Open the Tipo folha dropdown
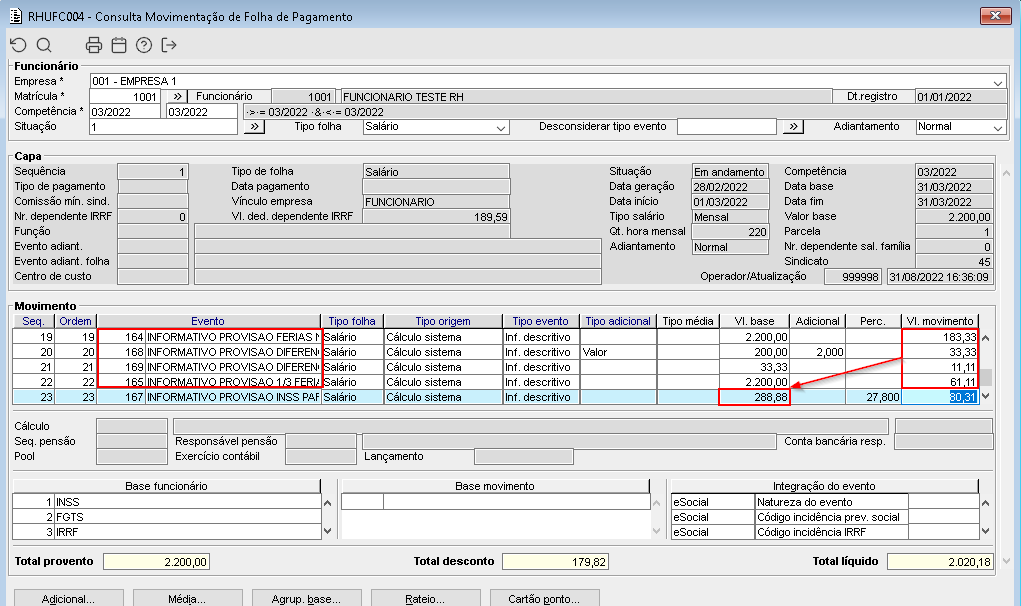This screenshot has height=606, width=1021. [x=501, y=128]
